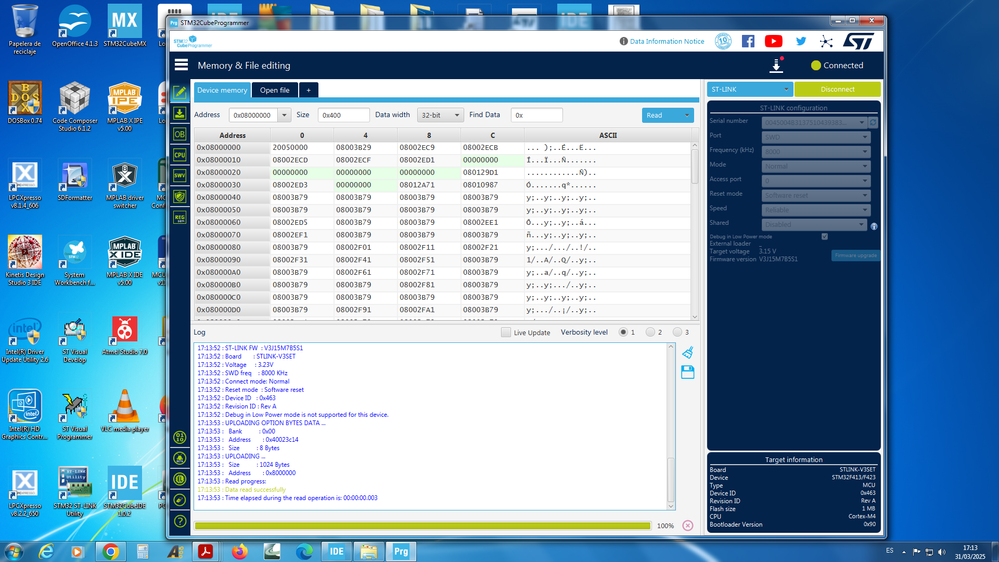Click the Address column header
Viewport: 999px width, 562px height.
(233, 135)
